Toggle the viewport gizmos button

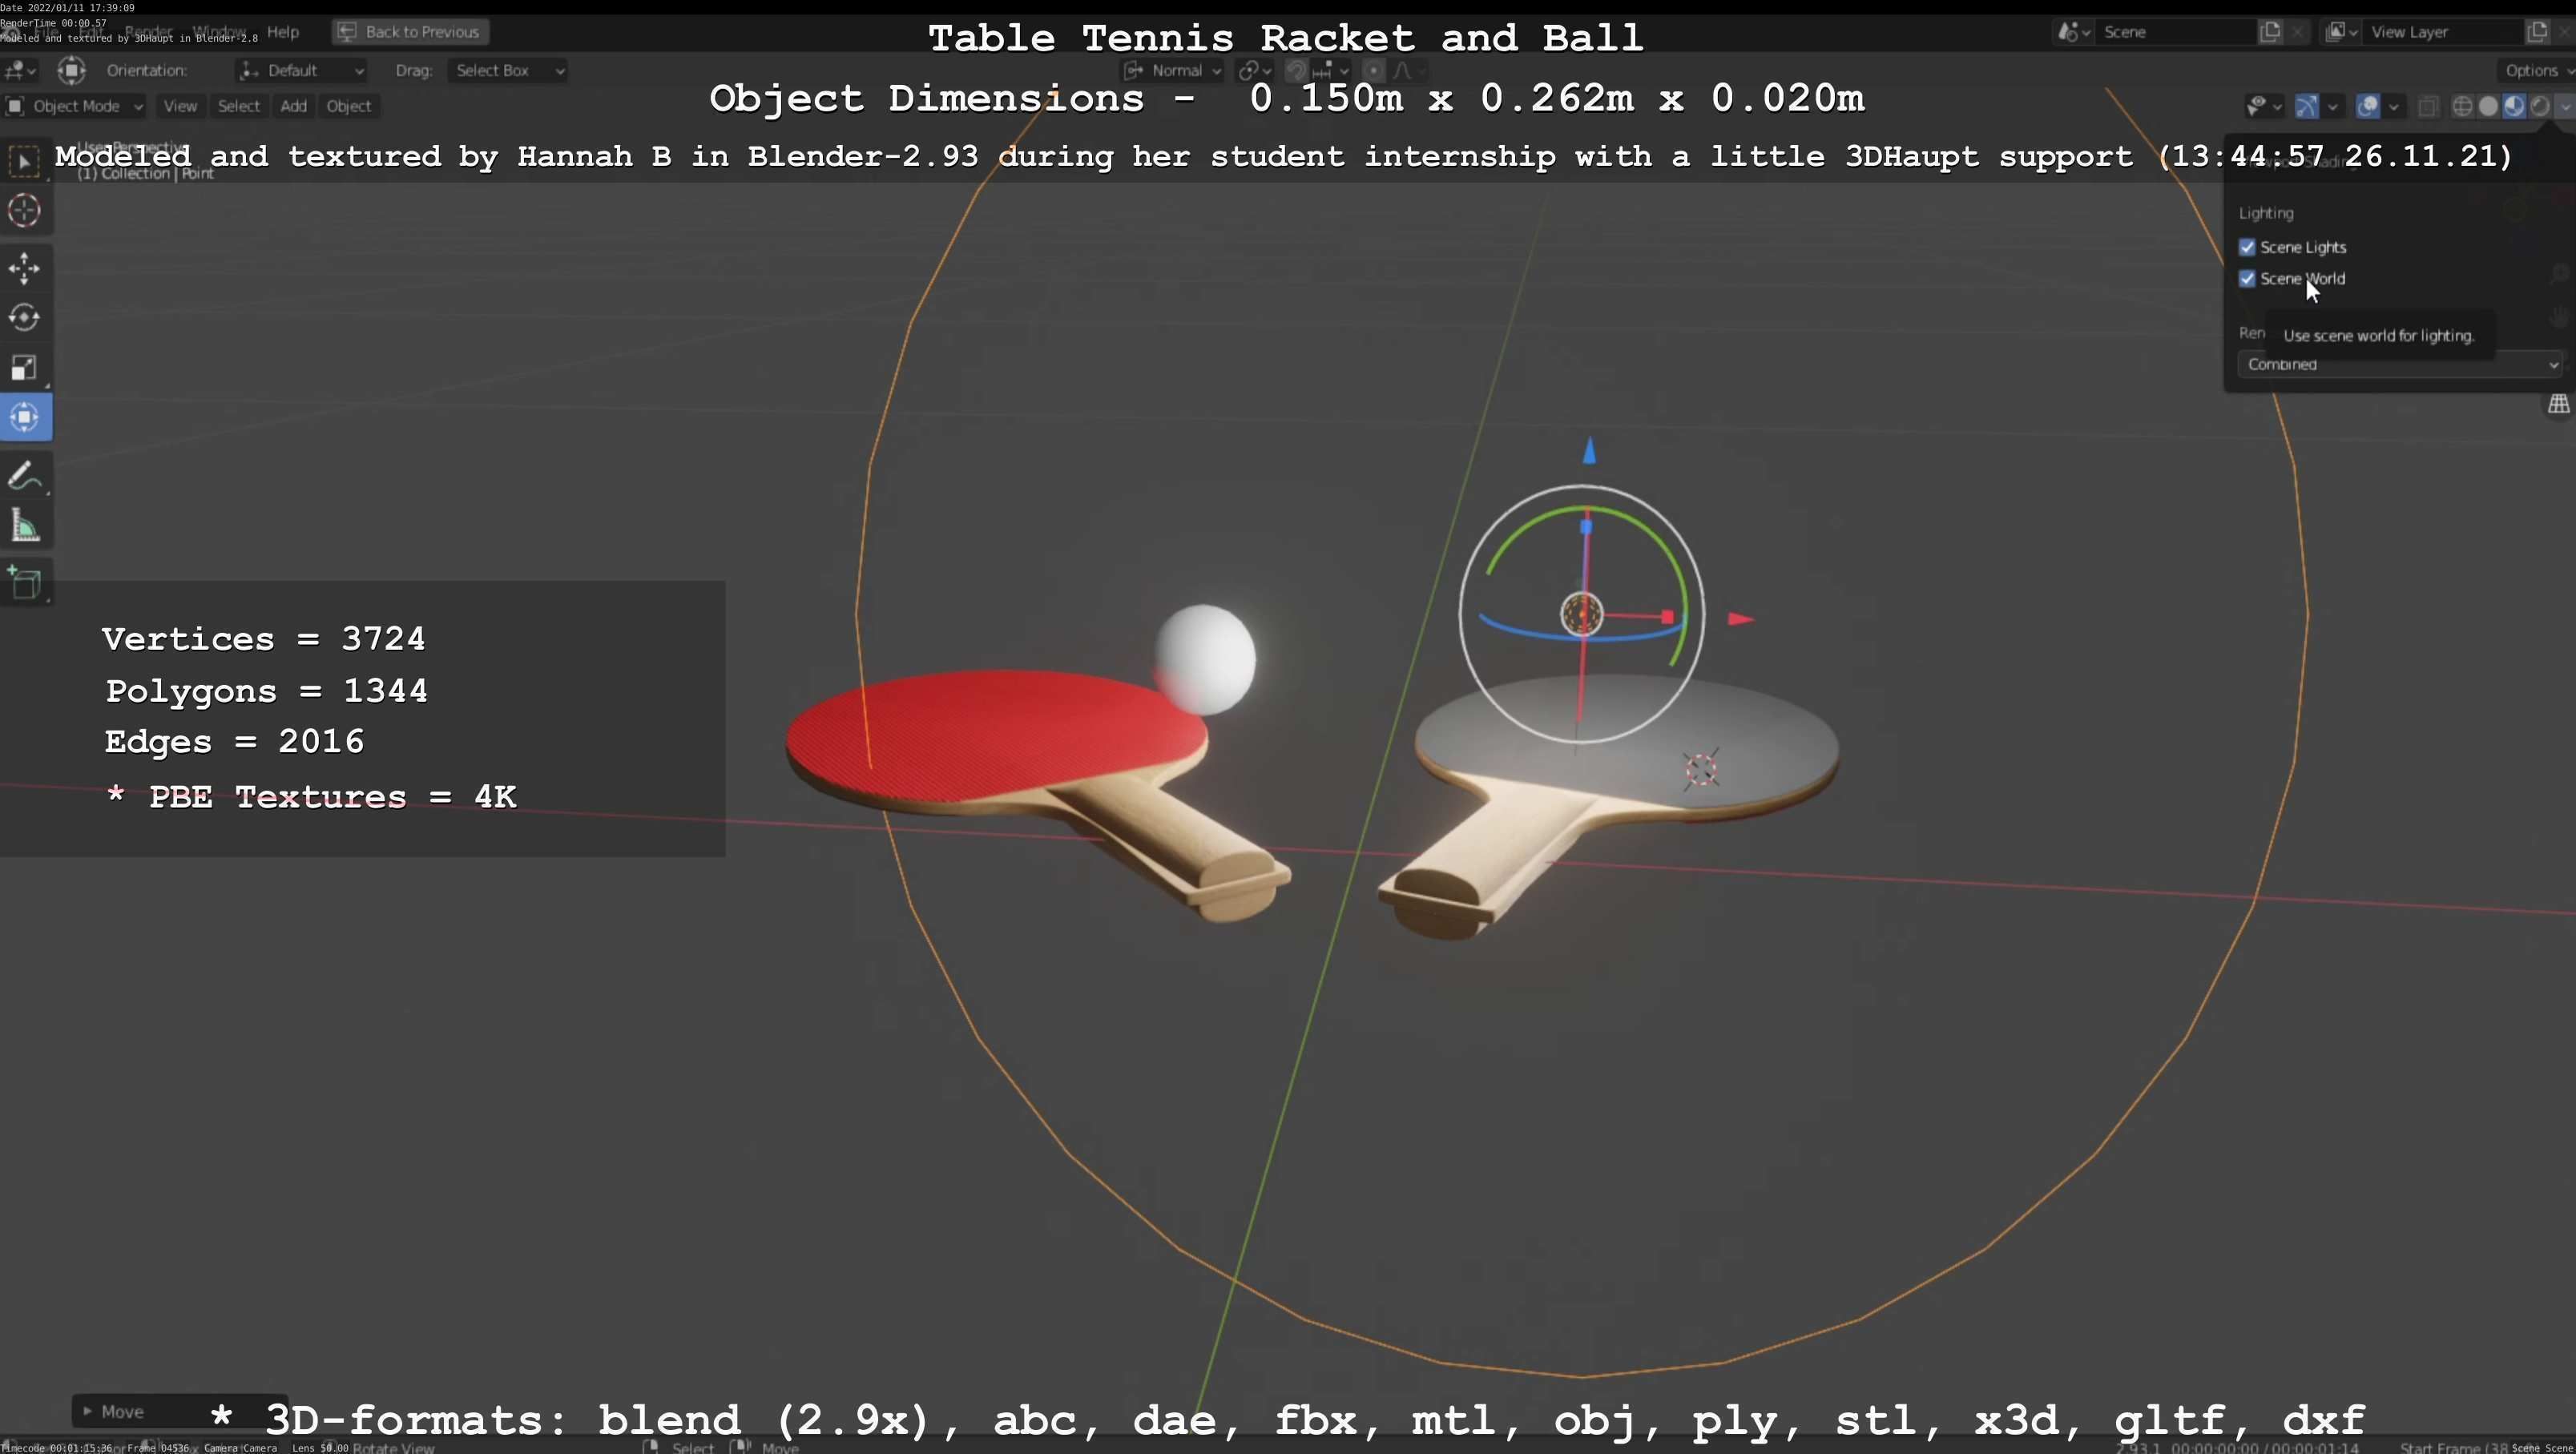2307,106
